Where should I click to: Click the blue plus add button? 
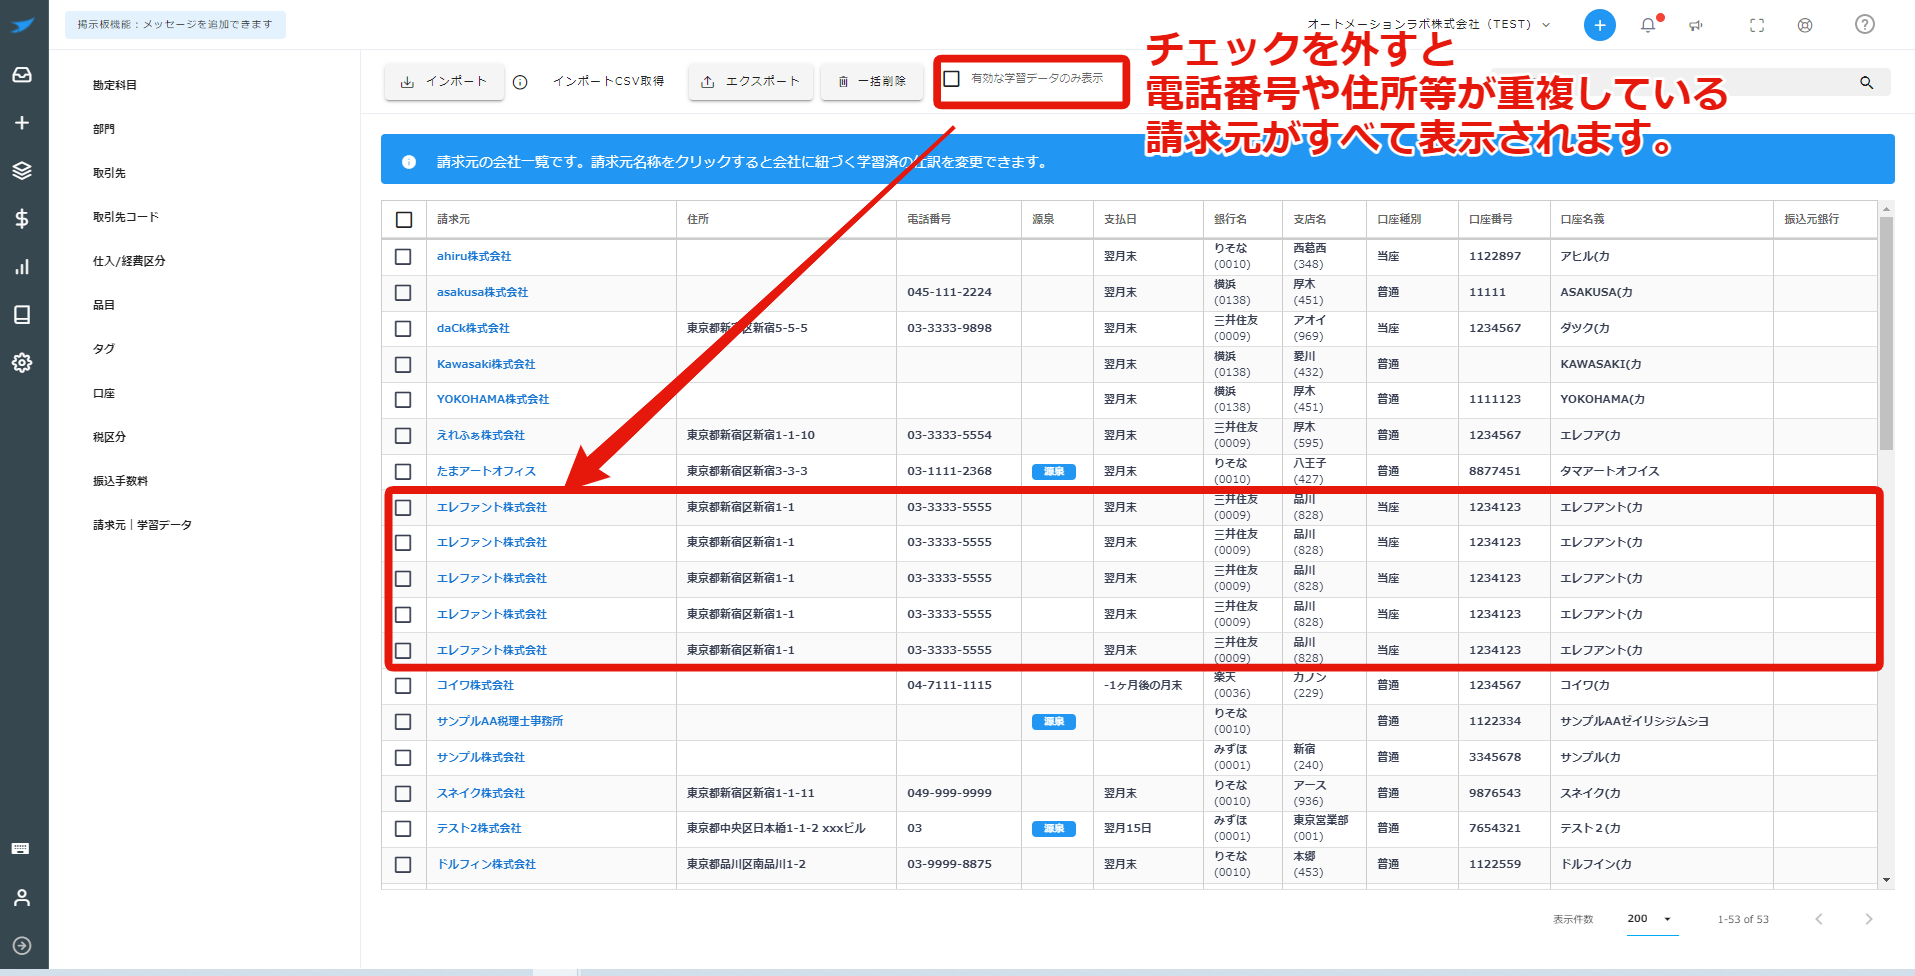(1599, 25)
